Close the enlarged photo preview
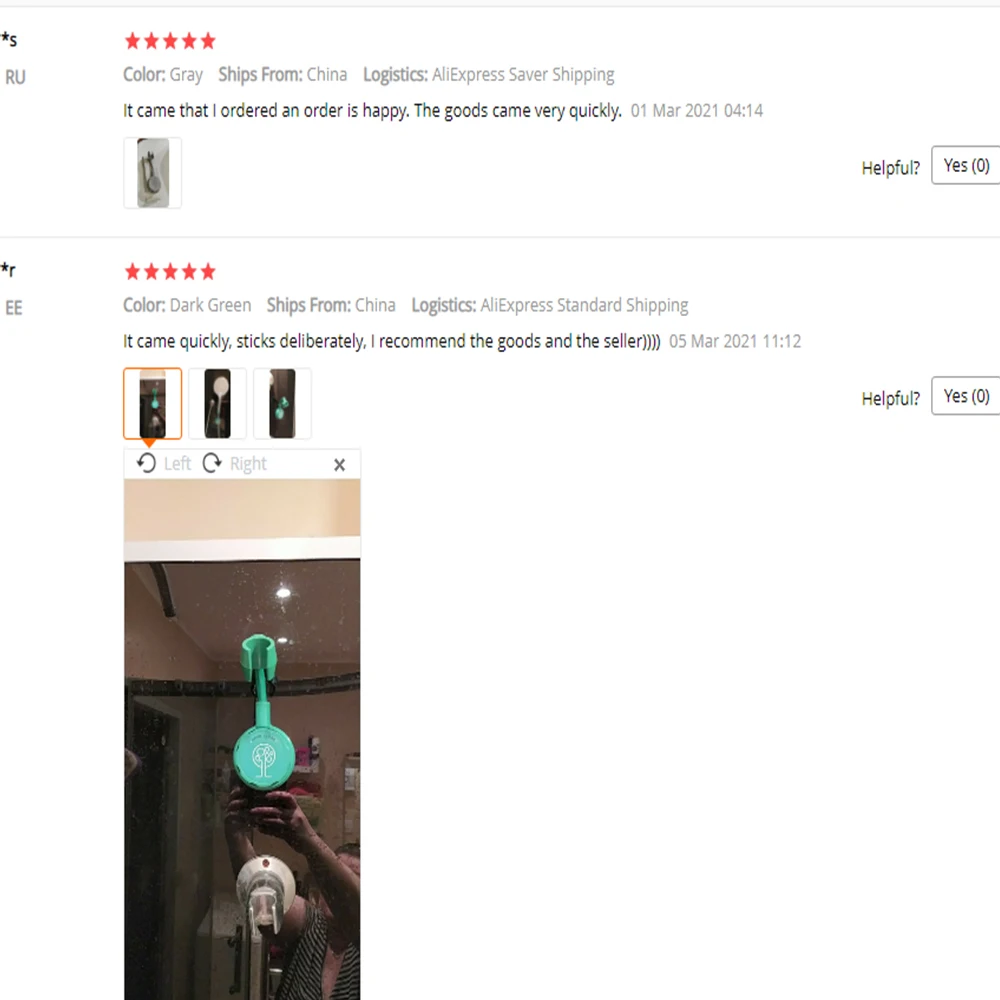The image size is (1000, 1000). (339, 465)
